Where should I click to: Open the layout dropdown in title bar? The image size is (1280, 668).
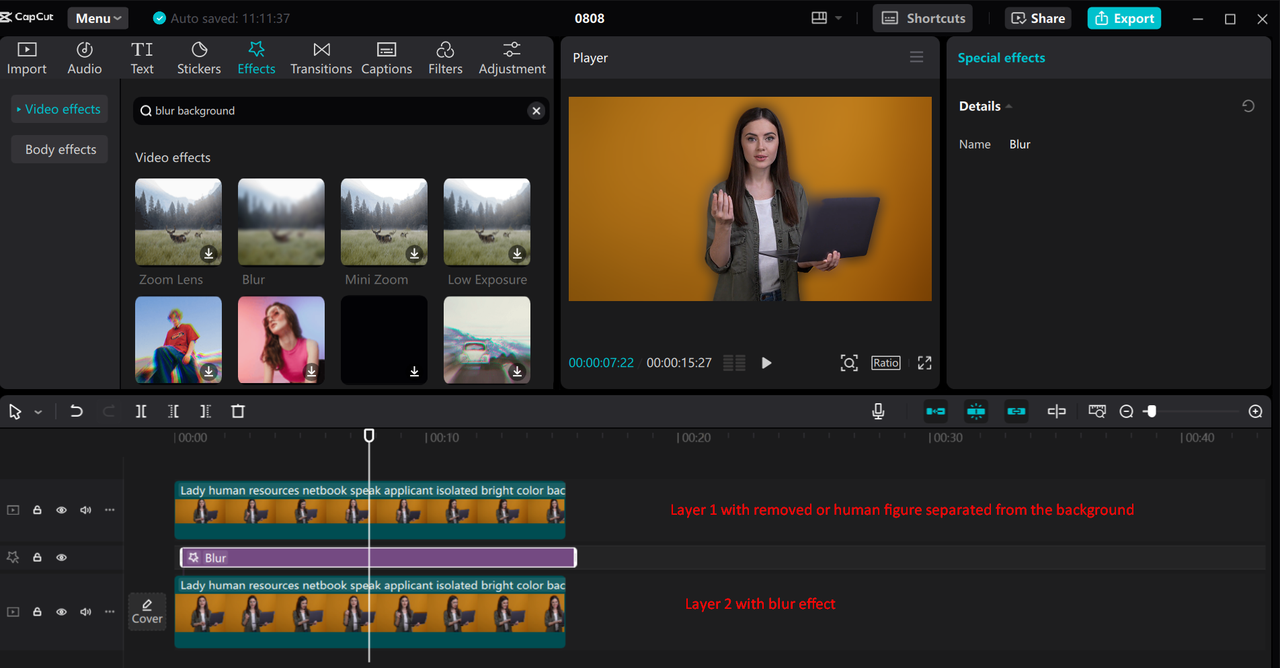[827, 18]
